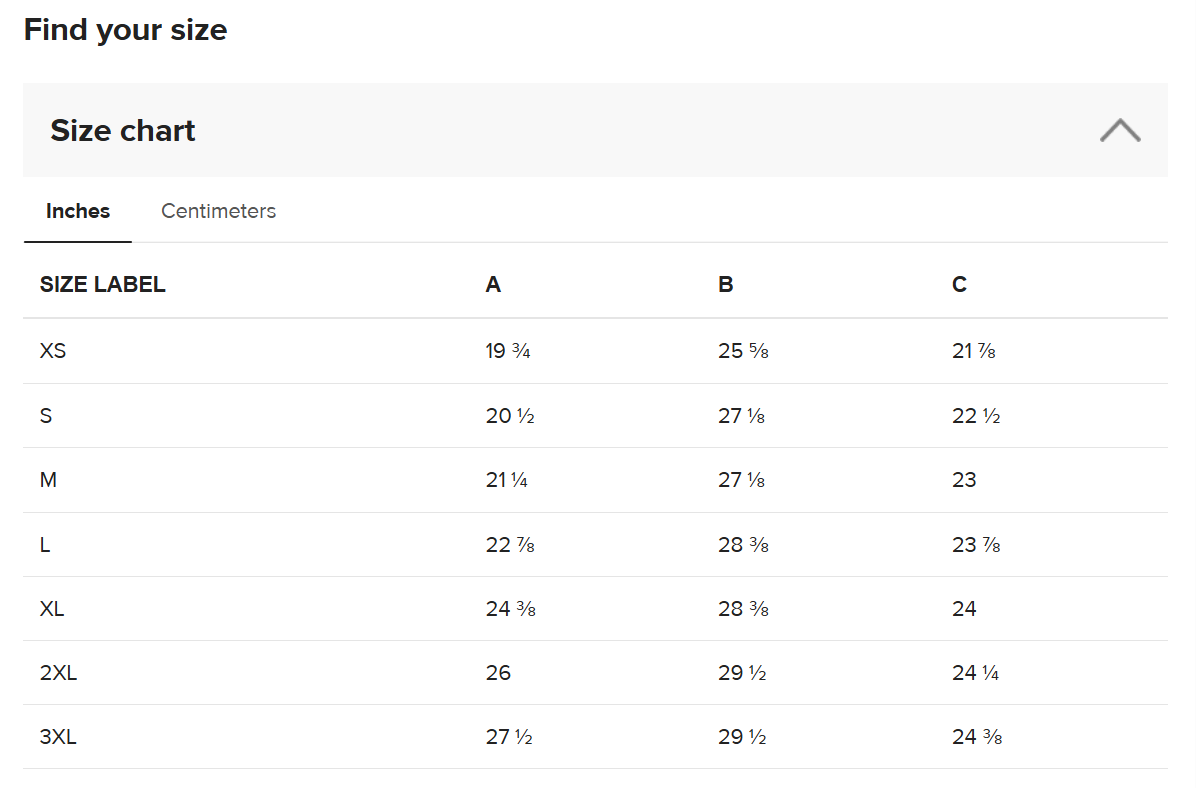Click the 2XL size label

click(58, 673)
